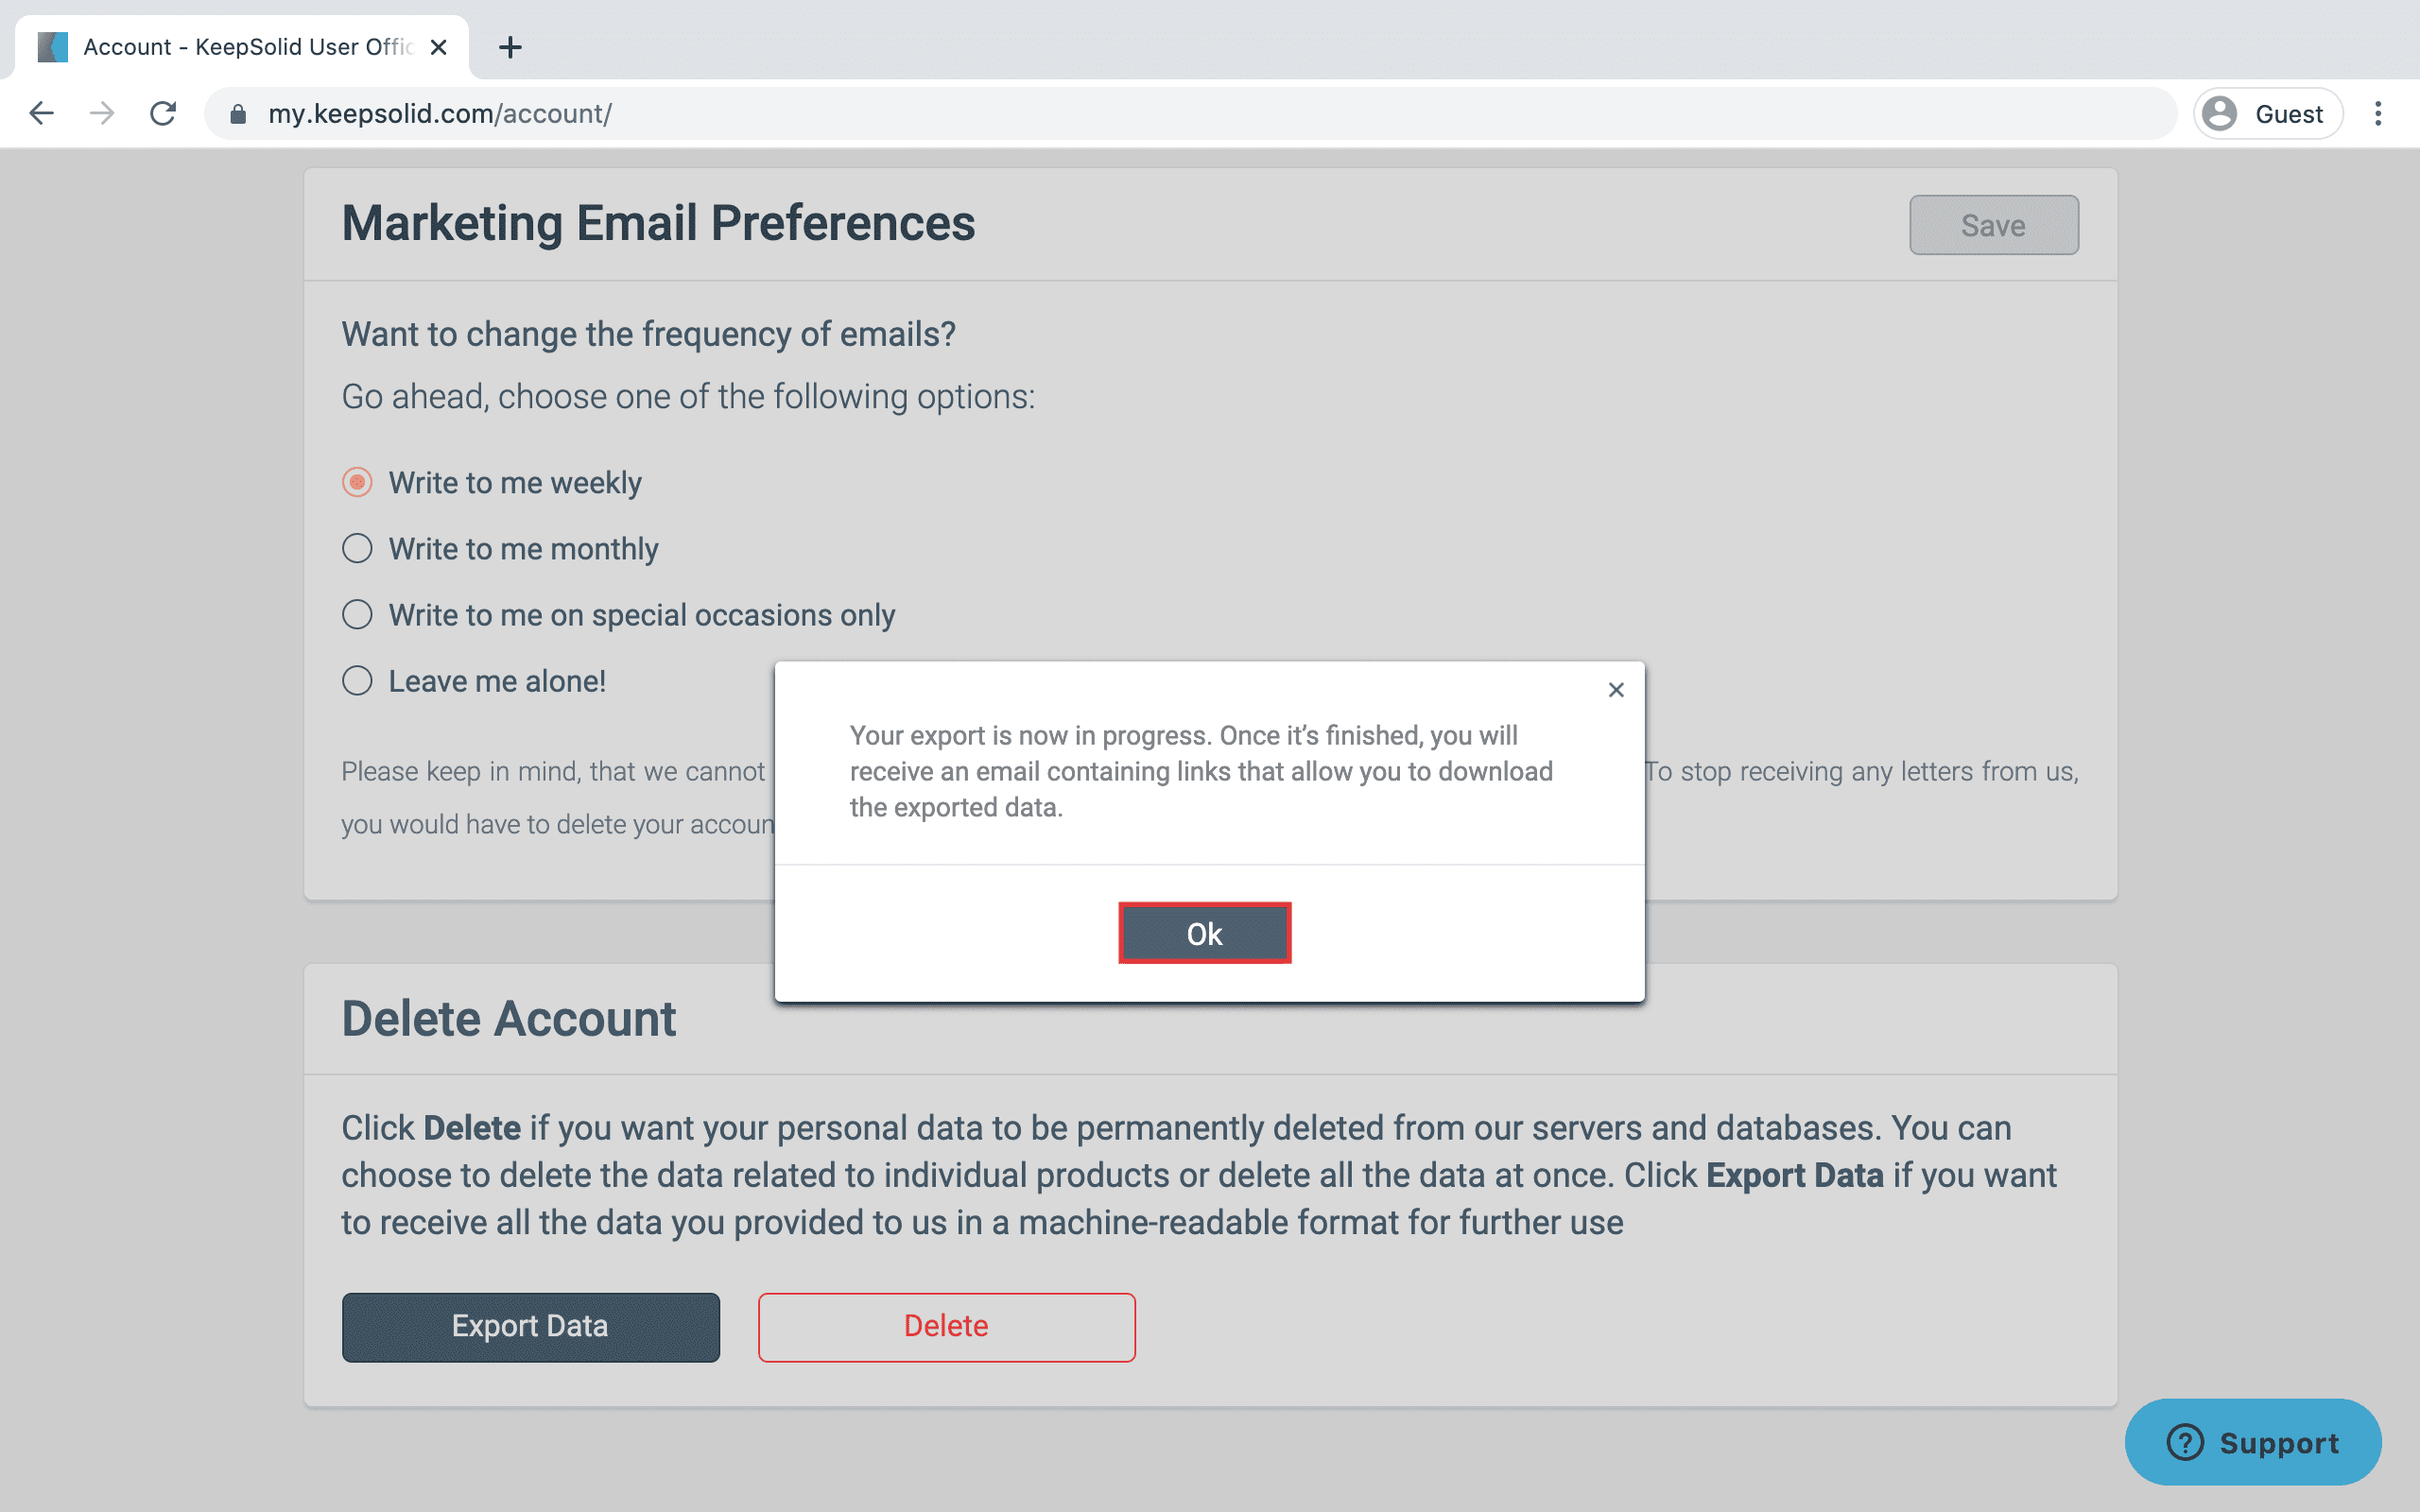Close the export dialog with X
Screen dimensions: 2420x1512
tap(1616, 690)
